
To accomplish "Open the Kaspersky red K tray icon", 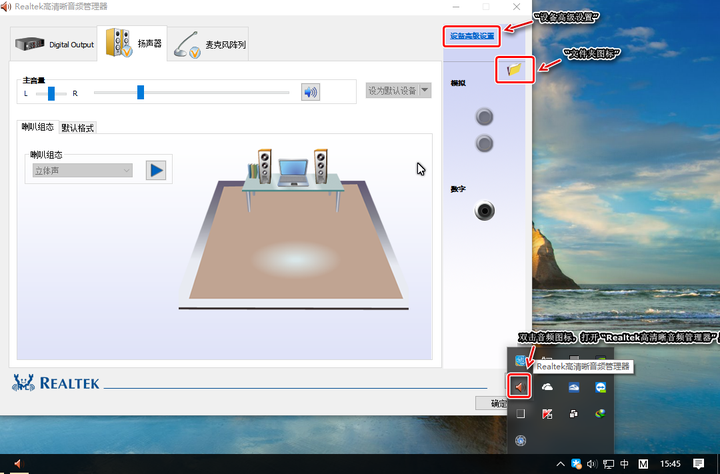I will pos(547,414).
